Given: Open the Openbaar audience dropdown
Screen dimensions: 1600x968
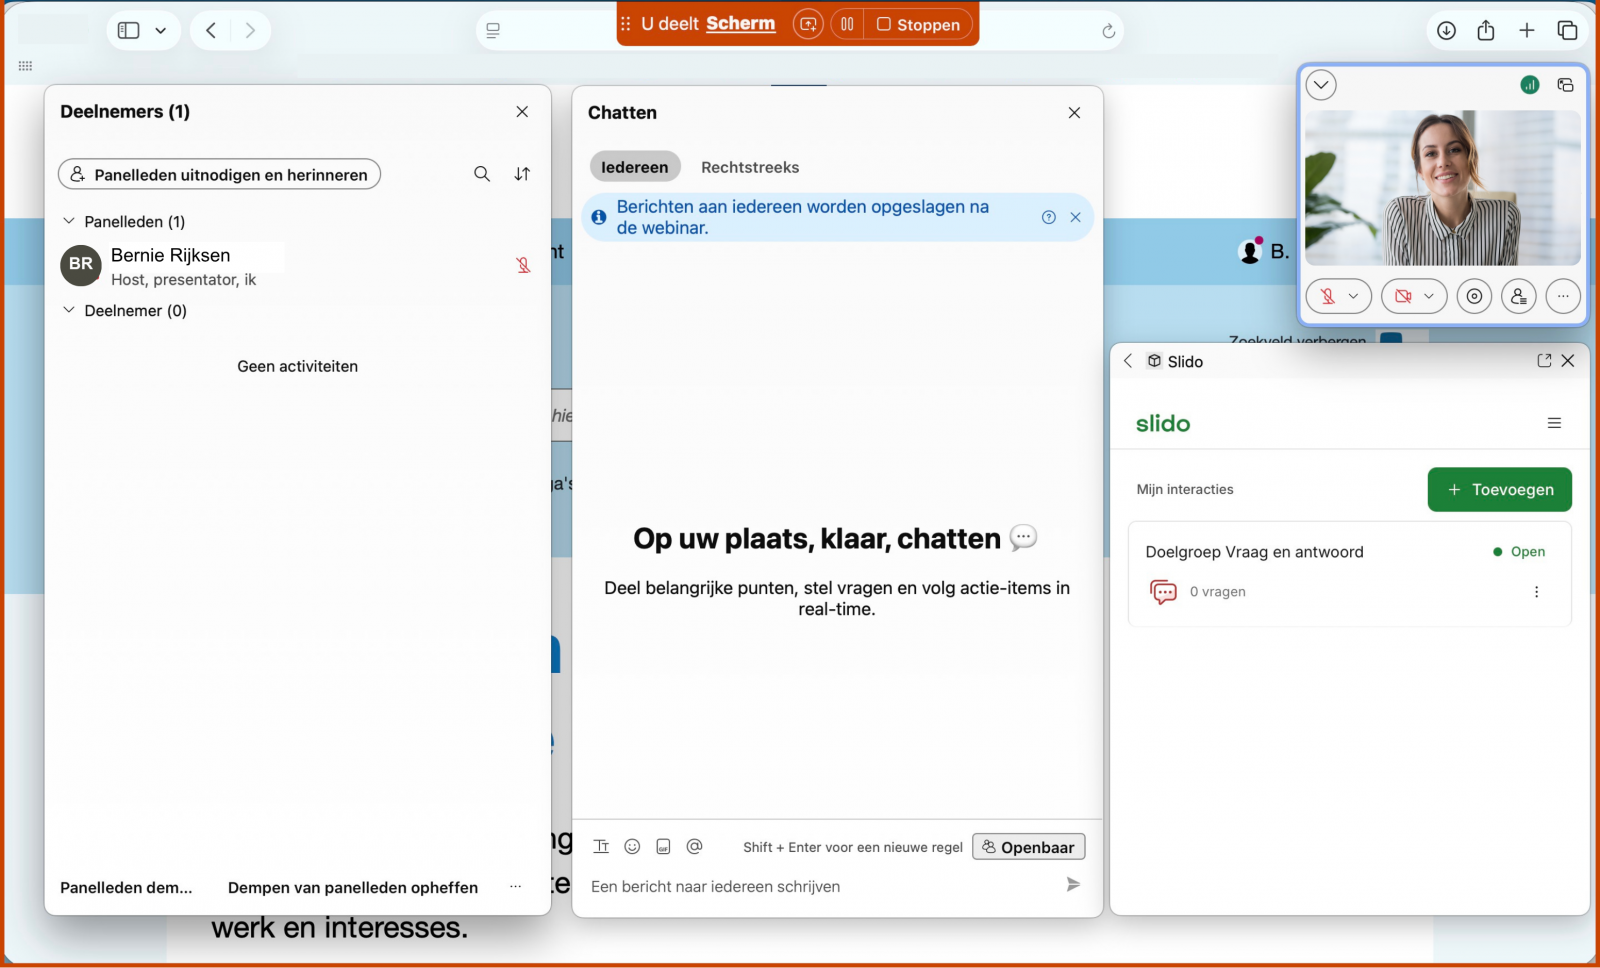Looking at the screenshot, I should pos(1028,847).
